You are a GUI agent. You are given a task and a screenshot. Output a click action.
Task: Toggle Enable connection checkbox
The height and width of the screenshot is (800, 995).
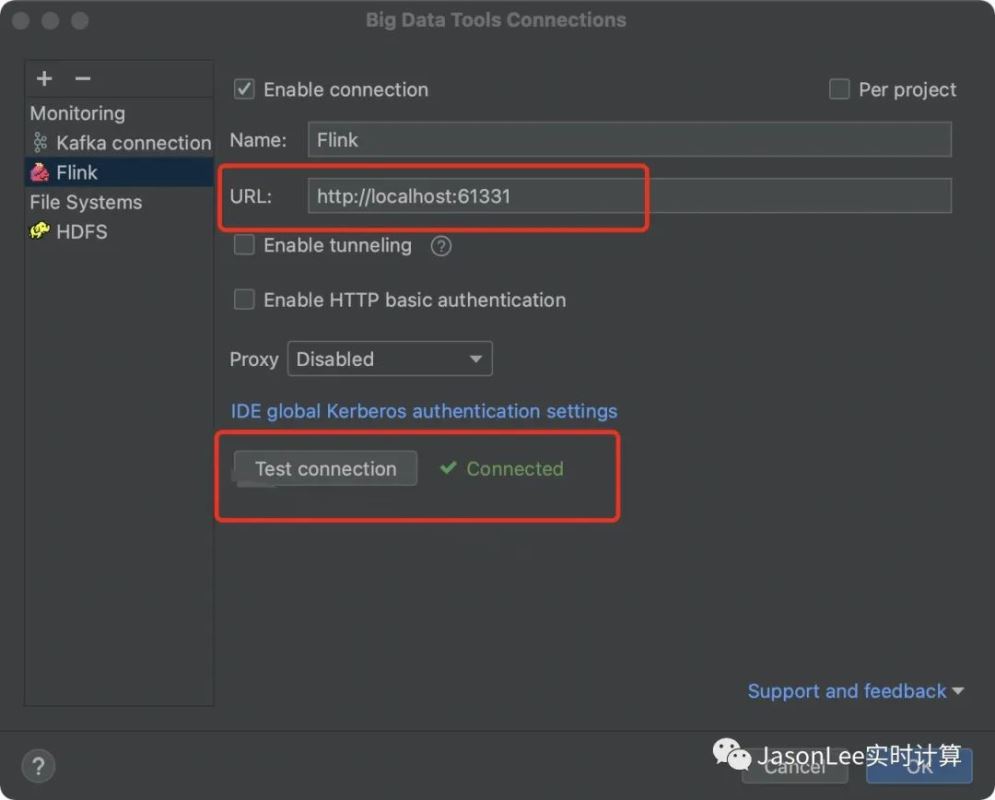[244, 89]
